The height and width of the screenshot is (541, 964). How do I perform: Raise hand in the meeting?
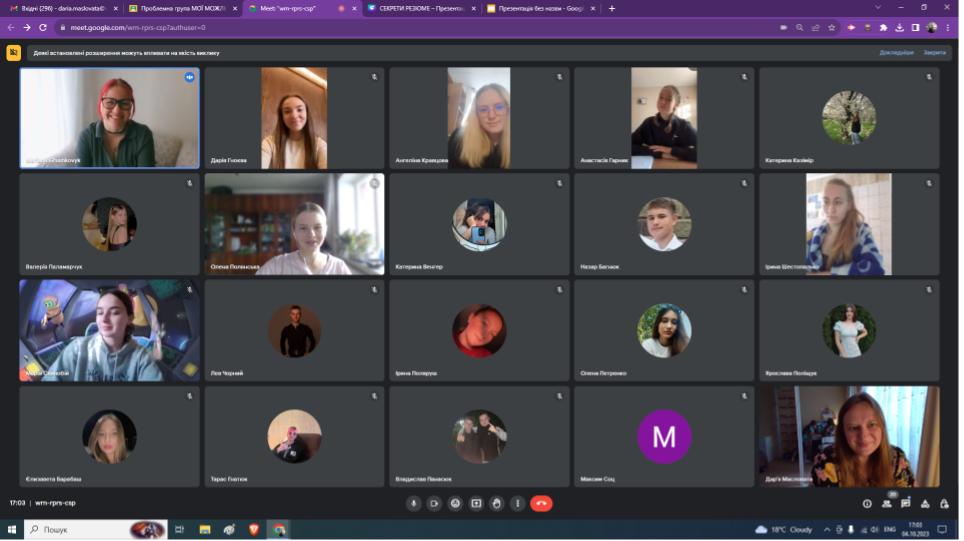pyautogui.click(x=497, y=503)
